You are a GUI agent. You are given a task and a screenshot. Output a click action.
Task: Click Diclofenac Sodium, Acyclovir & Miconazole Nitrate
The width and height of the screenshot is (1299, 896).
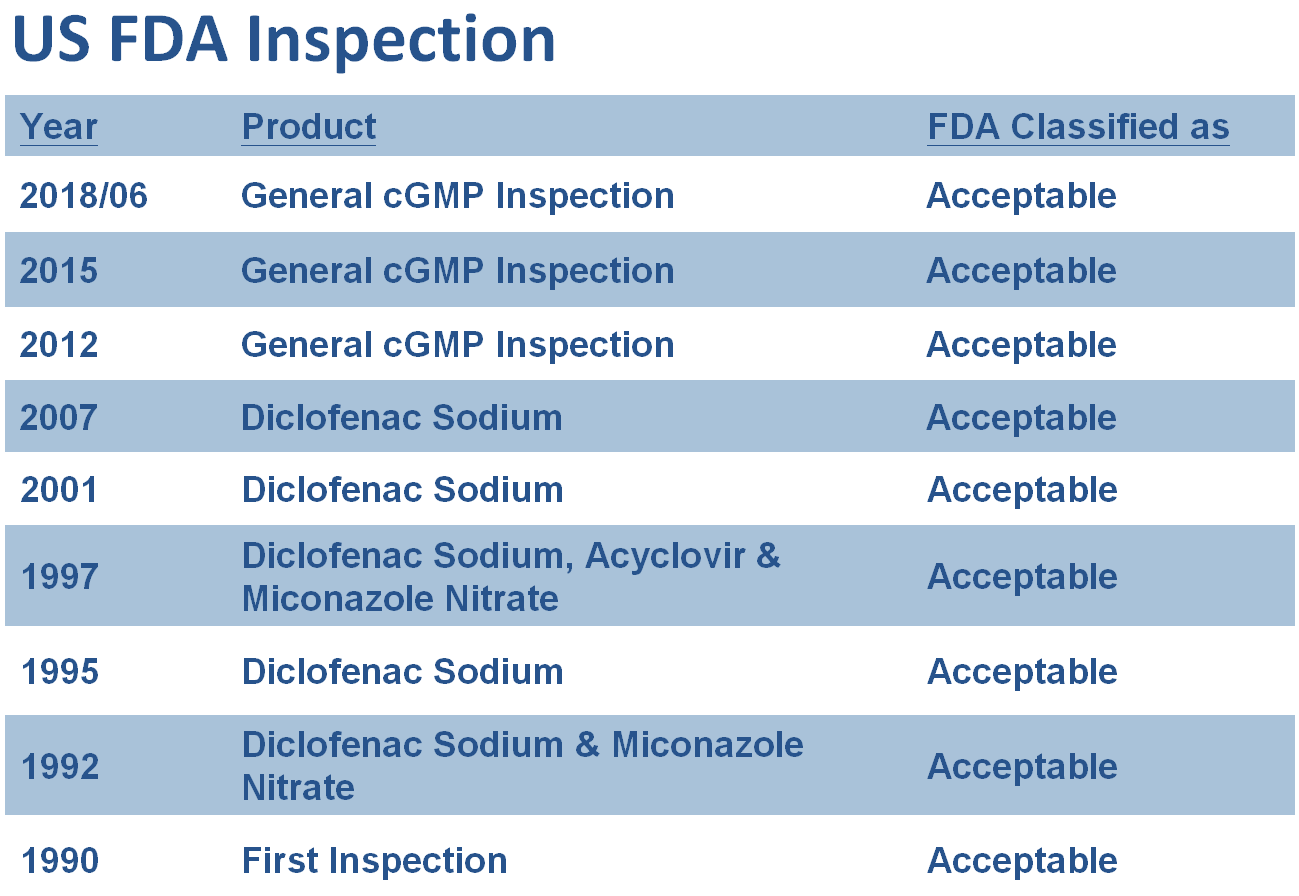click(511, 577)
